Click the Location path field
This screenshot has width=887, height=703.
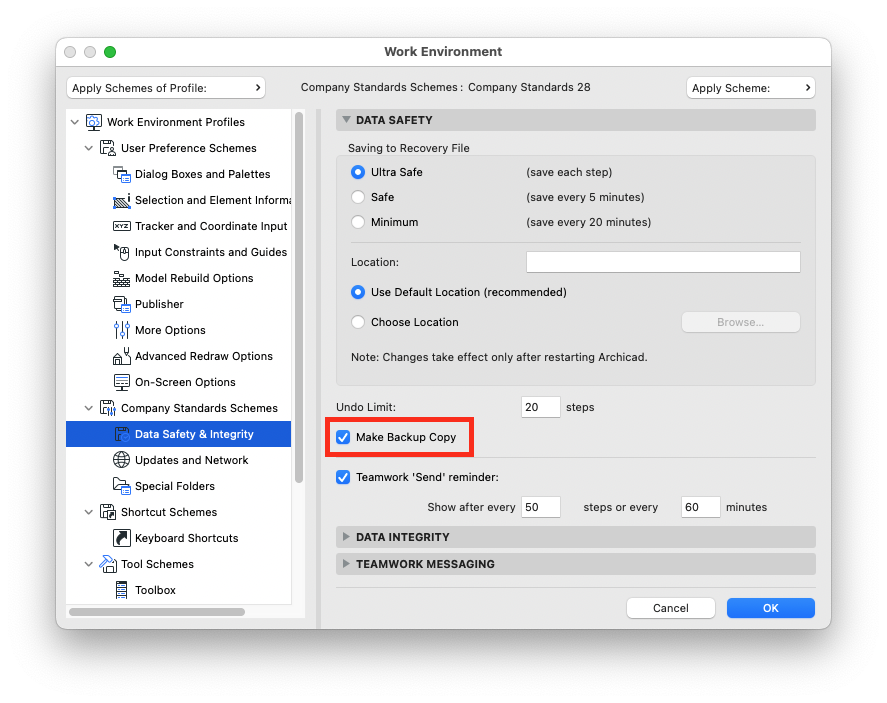(663, 262)
